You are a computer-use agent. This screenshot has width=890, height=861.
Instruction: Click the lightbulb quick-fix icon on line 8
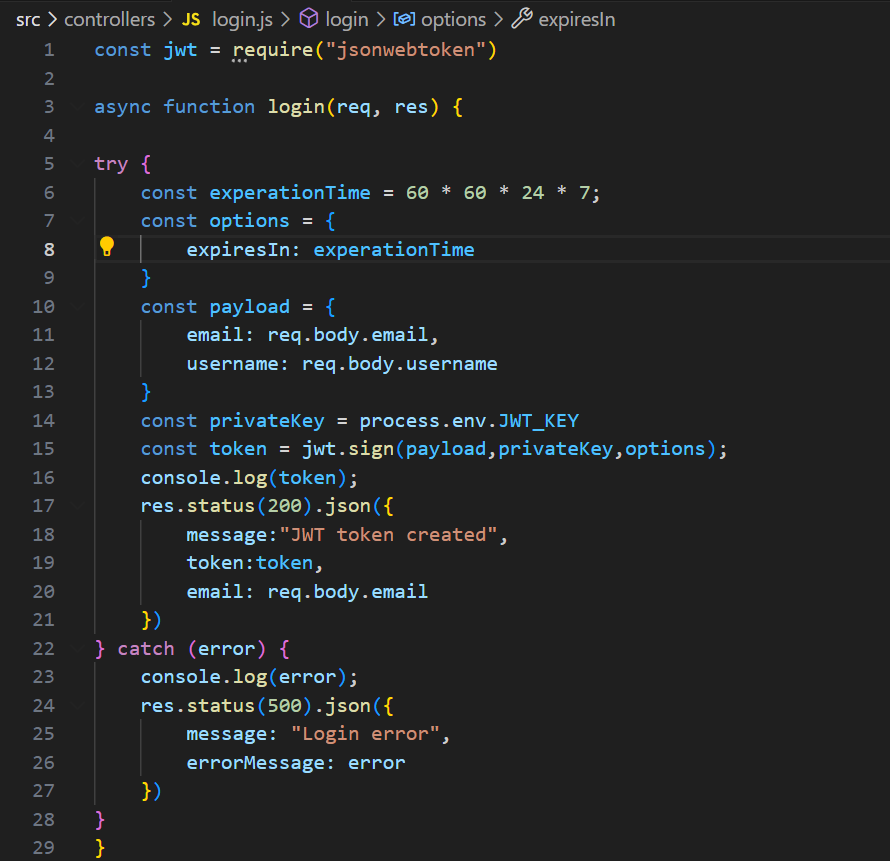coord(107,247)
